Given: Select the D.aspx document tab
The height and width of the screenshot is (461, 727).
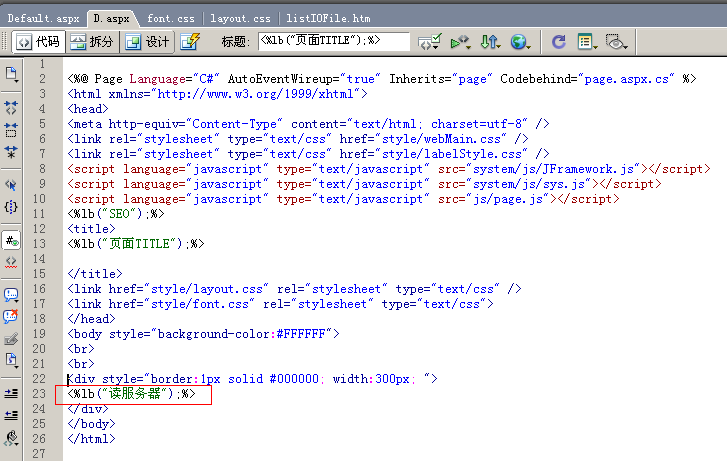Looking at the screenshot, I should (x=111, y=19).
